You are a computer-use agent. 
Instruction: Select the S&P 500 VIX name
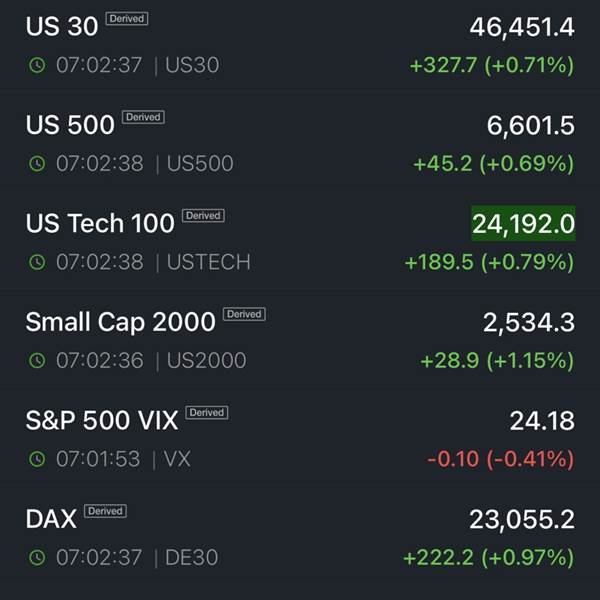pyautogui.click(x=101, y=421)
